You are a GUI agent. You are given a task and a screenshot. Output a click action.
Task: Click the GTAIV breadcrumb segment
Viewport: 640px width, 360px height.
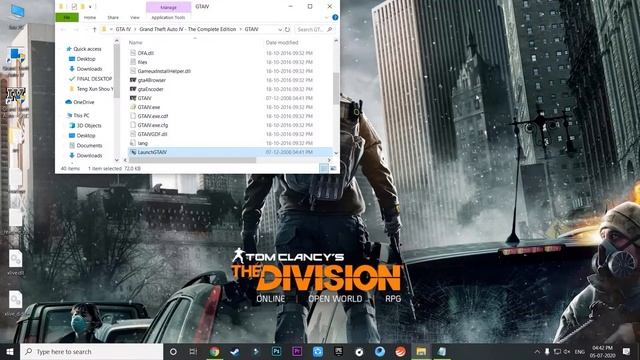click(x=251, y=29)
